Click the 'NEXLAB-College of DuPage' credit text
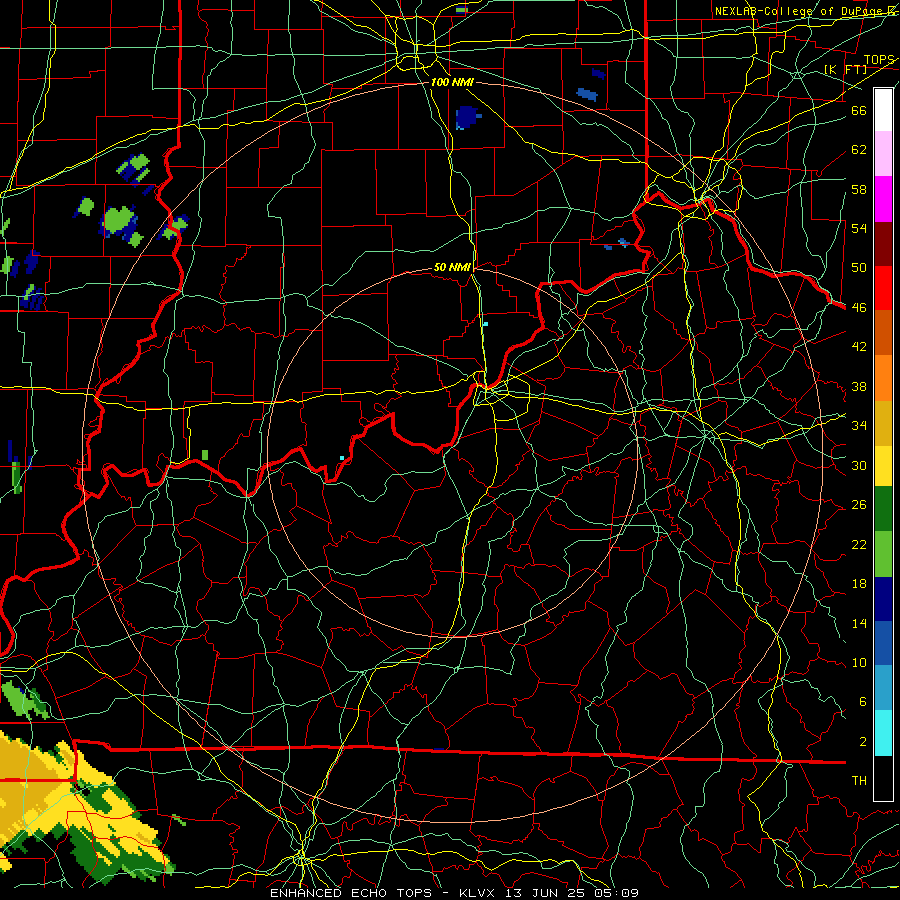Screen dimensions: 900x900 [800, 11]
